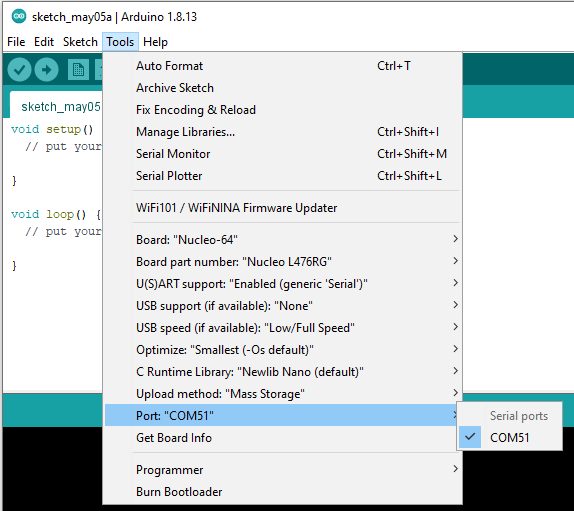Expand the Board part number submenu
574x511 pixels.
tap(282, 262)
